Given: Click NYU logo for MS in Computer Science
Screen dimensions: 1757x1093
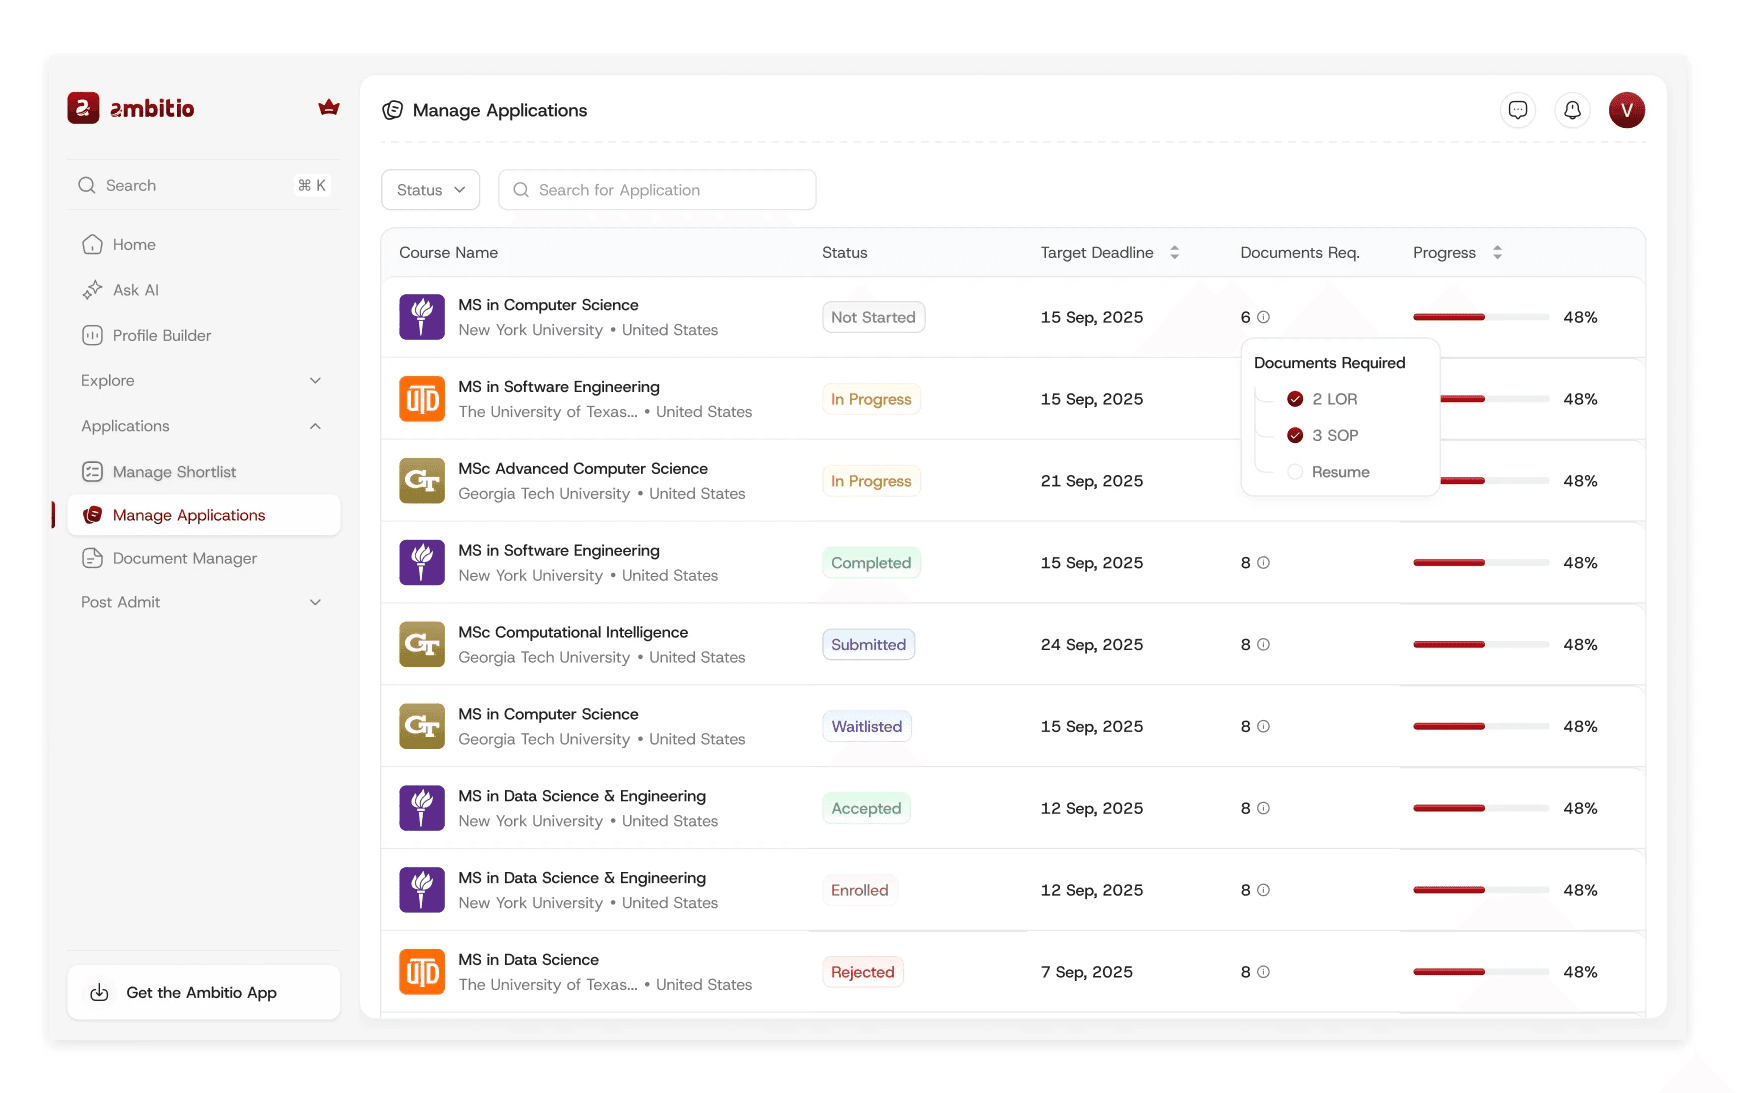Looking at the screenshot, I should 422,317.
